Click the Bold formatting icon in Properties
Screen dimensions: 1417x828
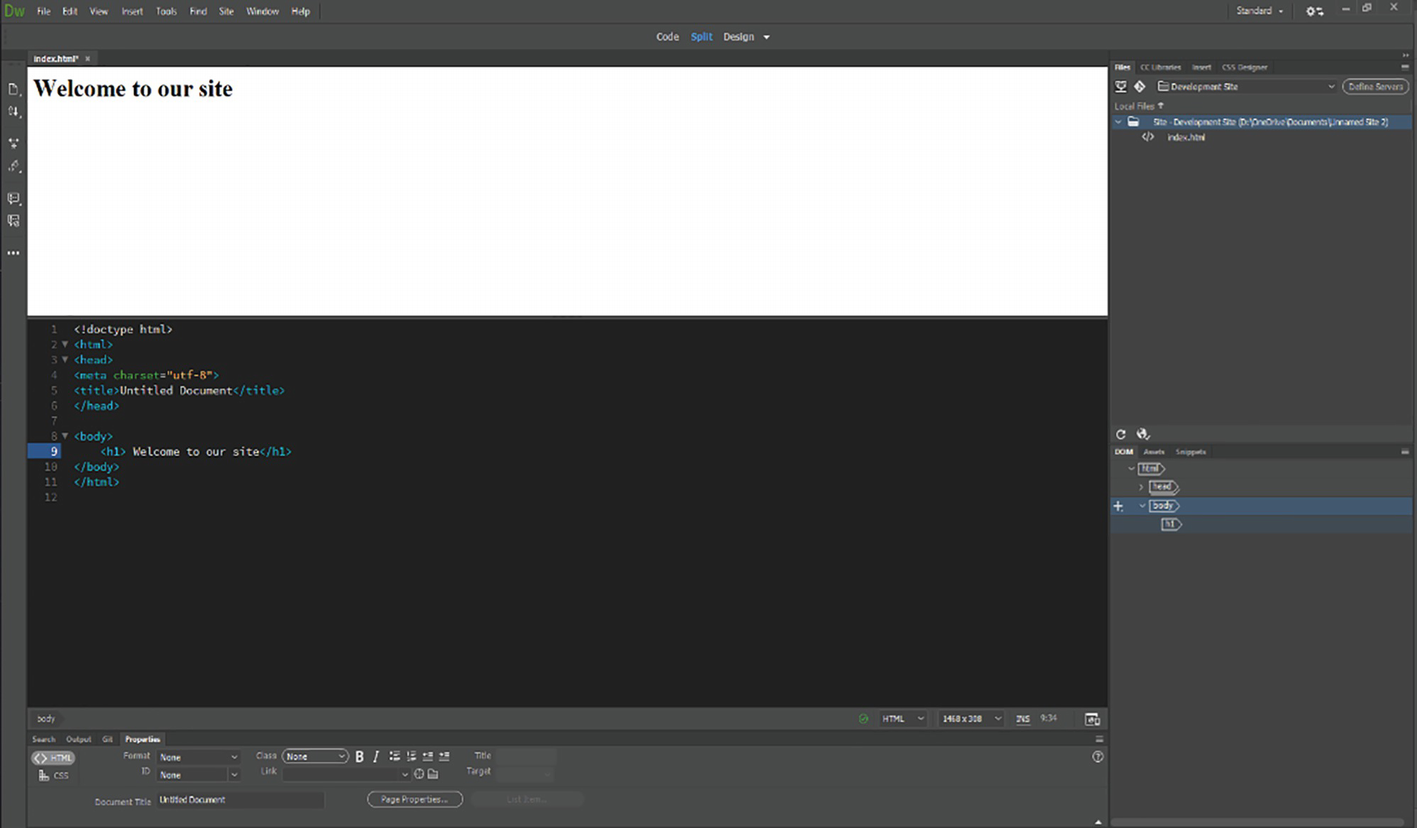tap(360, 757)
